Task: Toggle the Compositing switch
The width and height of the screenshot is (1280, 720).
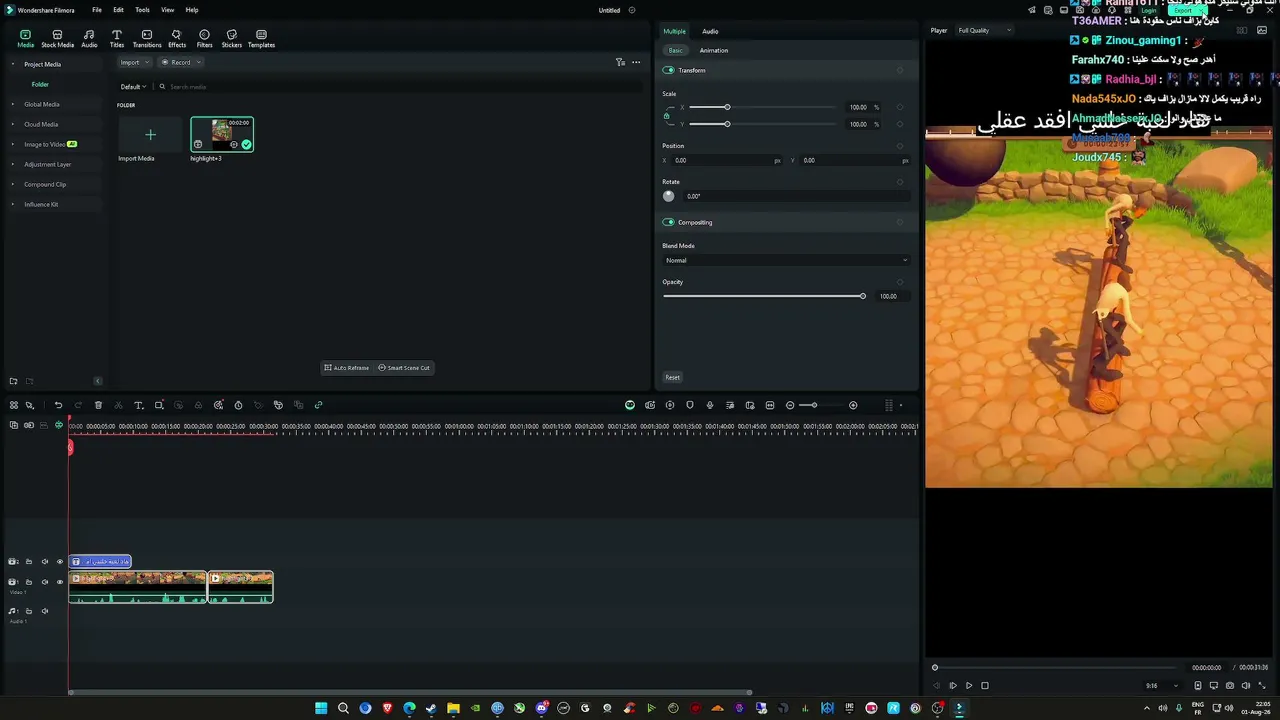Action: (668, 222)
